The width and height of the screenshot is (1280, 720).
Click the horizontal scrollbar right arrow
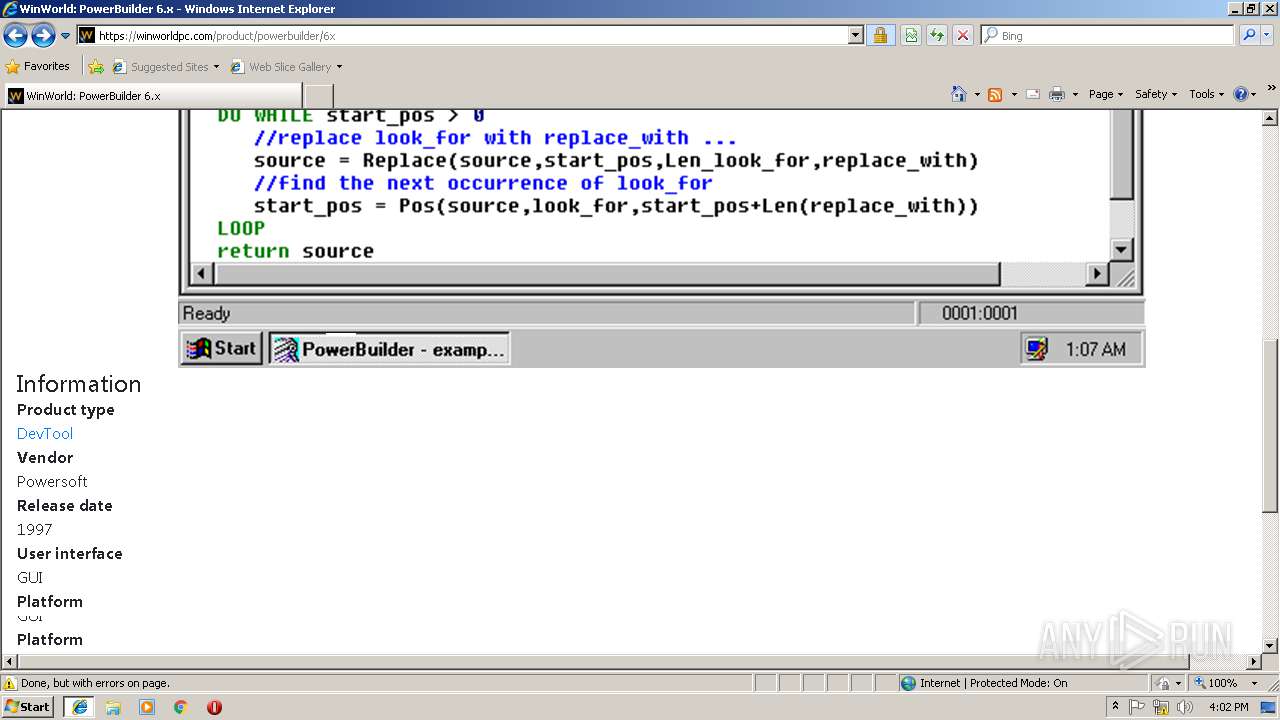pos(1254,661)
